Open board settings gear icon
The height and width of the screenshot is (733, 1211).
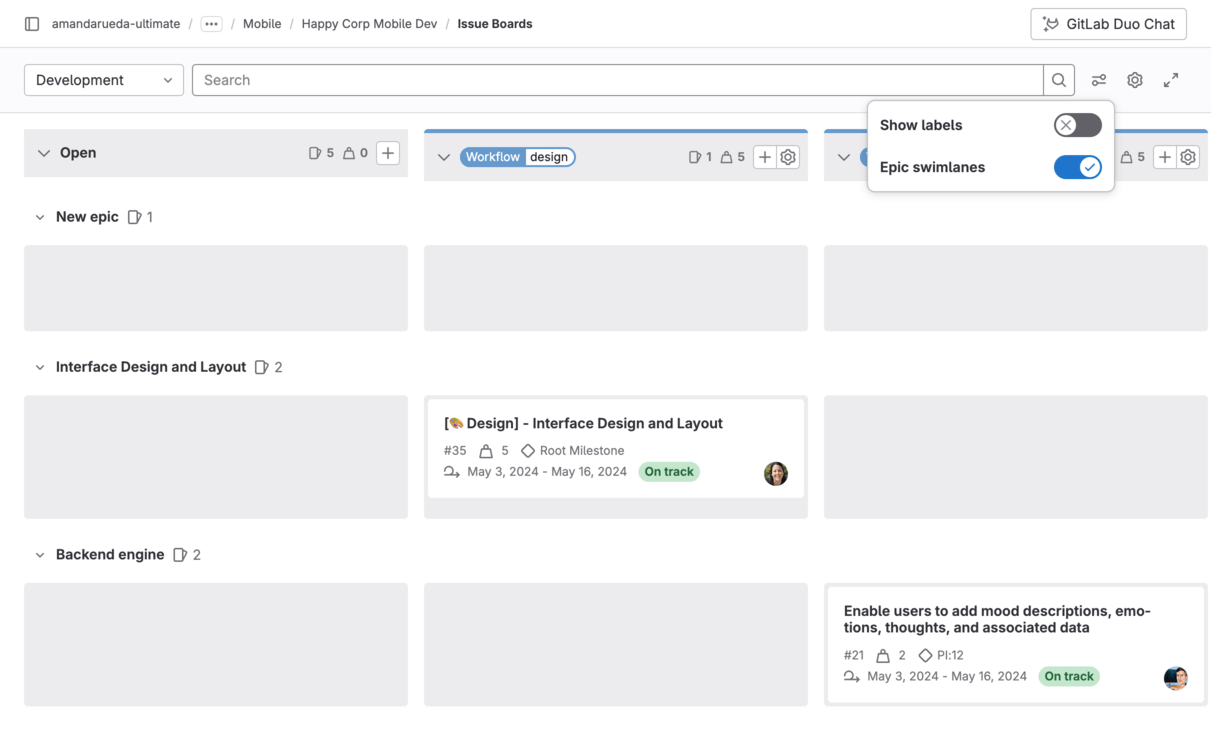coord(1135,80)
